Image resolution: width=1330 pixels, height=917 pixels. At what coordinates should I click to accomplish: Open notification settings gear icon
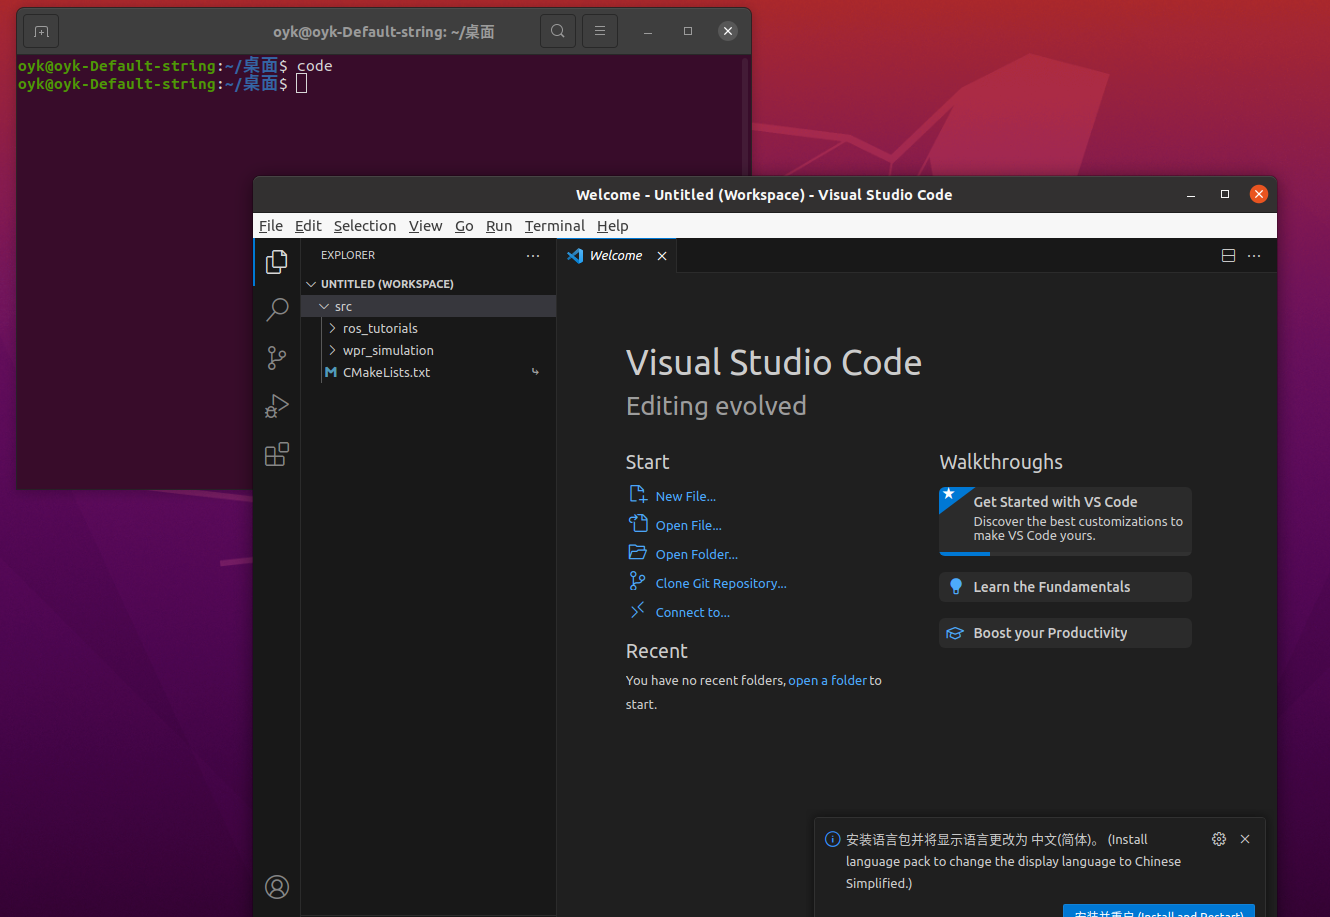click(1219, 839)
